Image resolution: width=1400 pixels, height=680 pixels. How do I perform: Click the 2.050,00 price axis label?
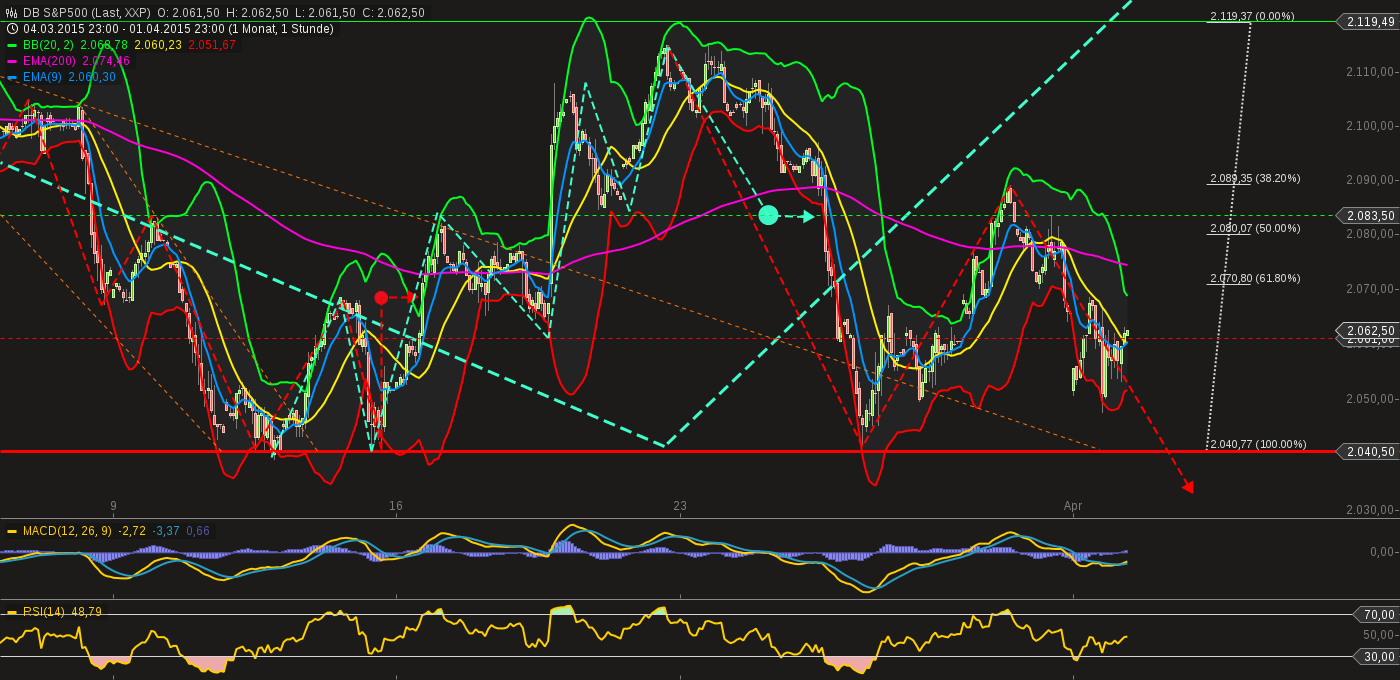(1371, 398)
